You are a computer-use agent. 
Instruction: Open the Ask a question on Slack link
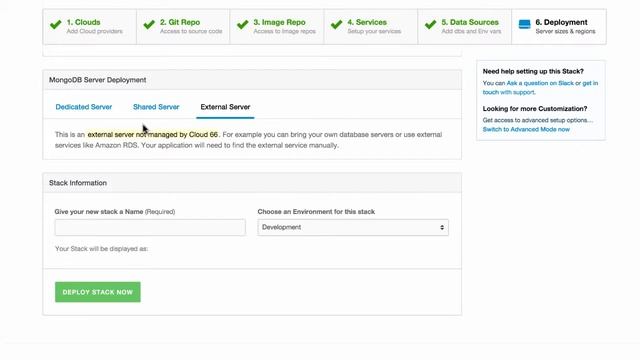pyautogui.click(x=540, y=83)
